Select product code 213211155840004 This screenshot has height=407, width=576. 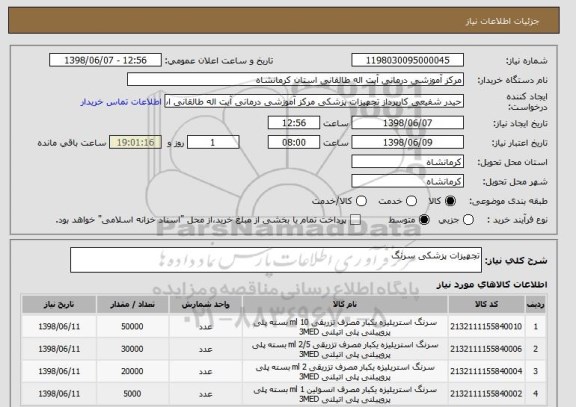pos(486,371)
